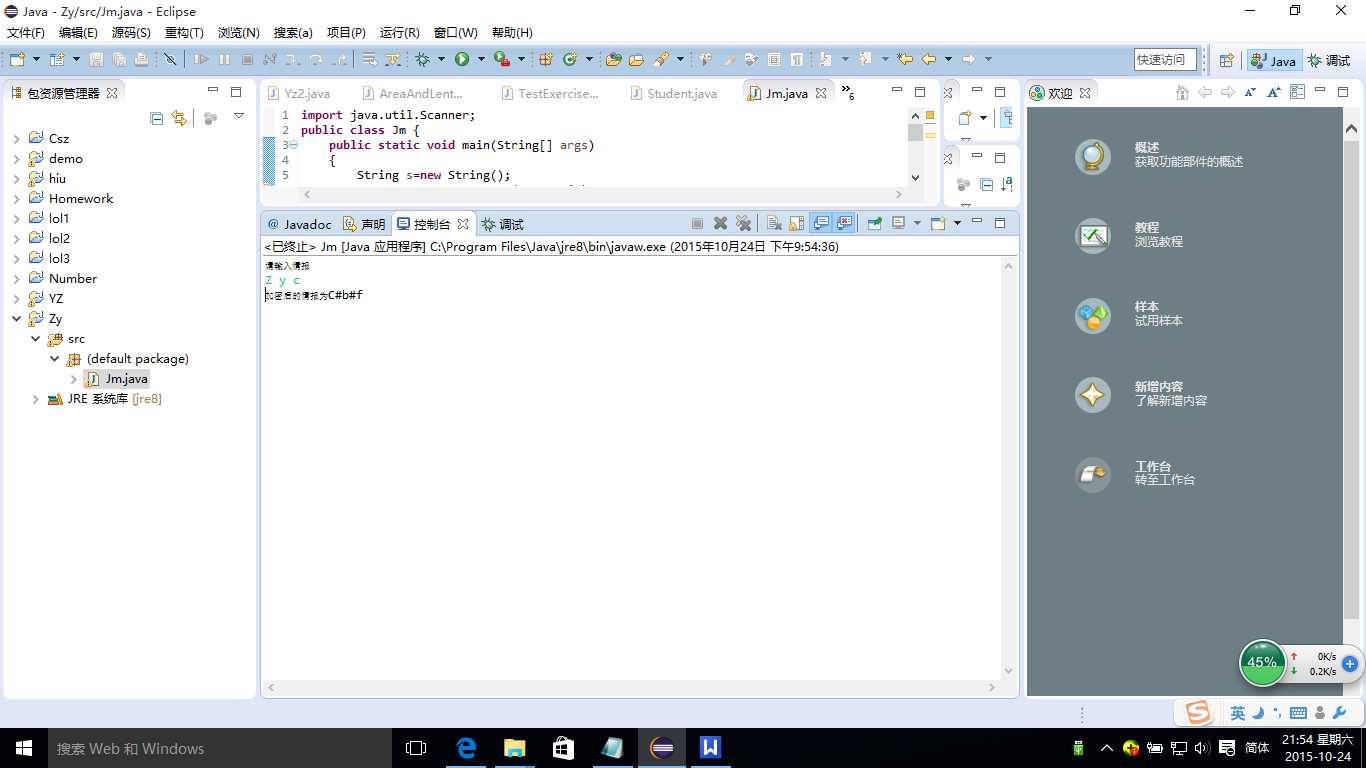Toggle Link with Editor in package explorer

[x=179, y=118]
